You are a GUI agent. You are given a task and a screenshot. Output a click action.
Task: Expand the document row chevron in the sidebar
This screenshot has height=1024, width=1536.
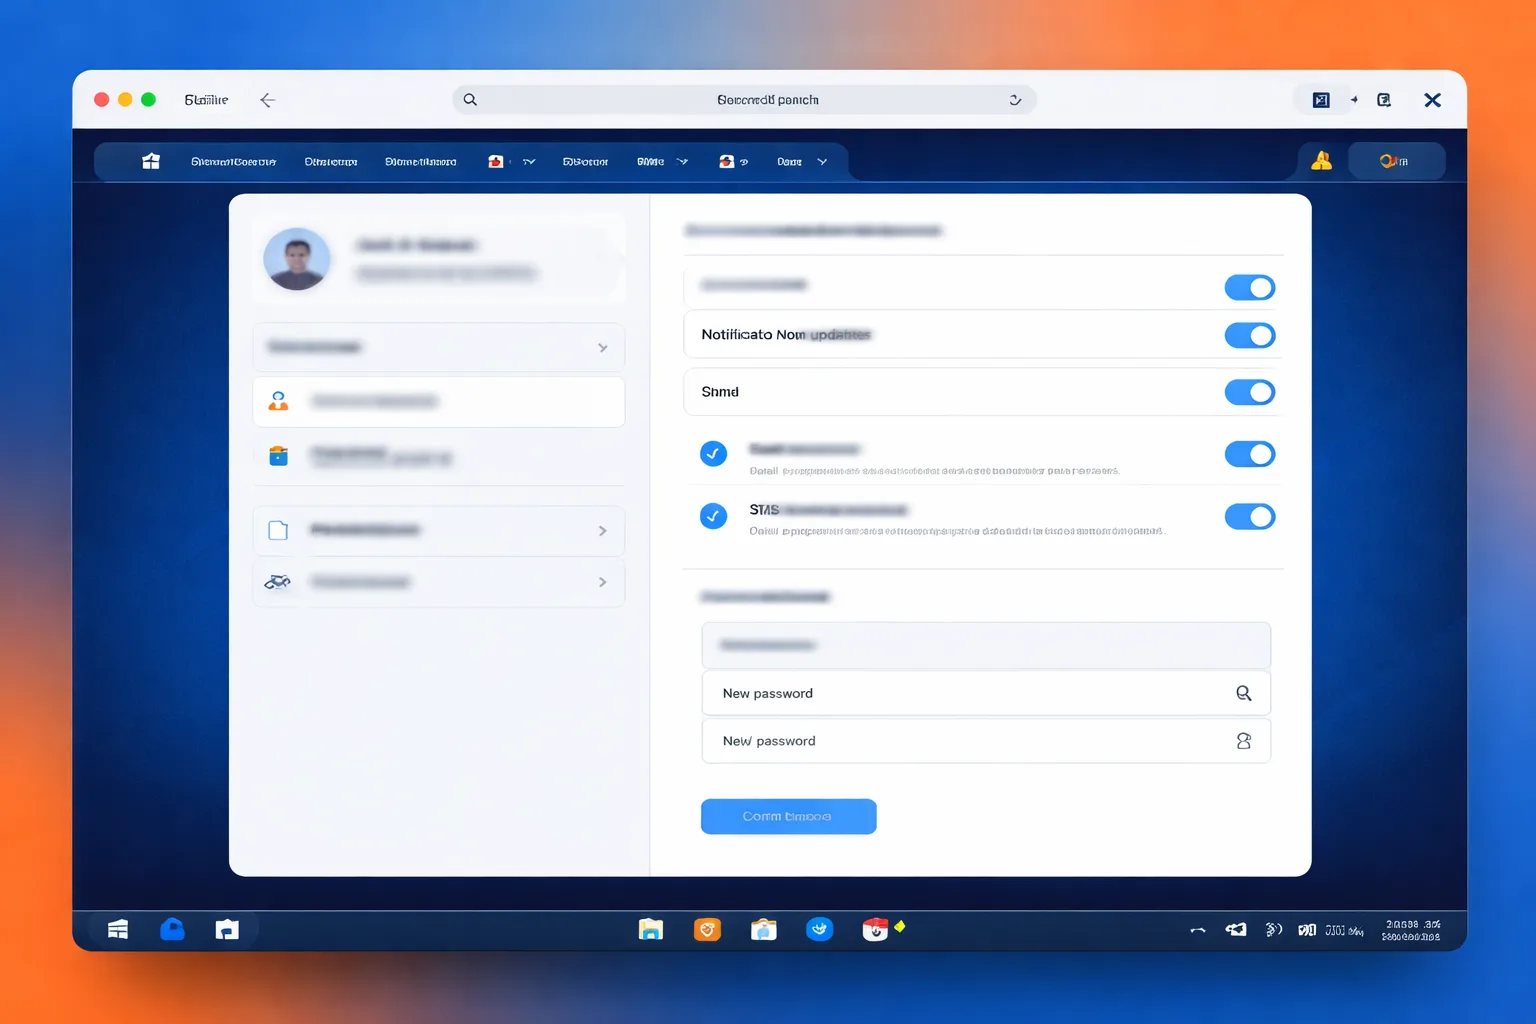(602, 531)
